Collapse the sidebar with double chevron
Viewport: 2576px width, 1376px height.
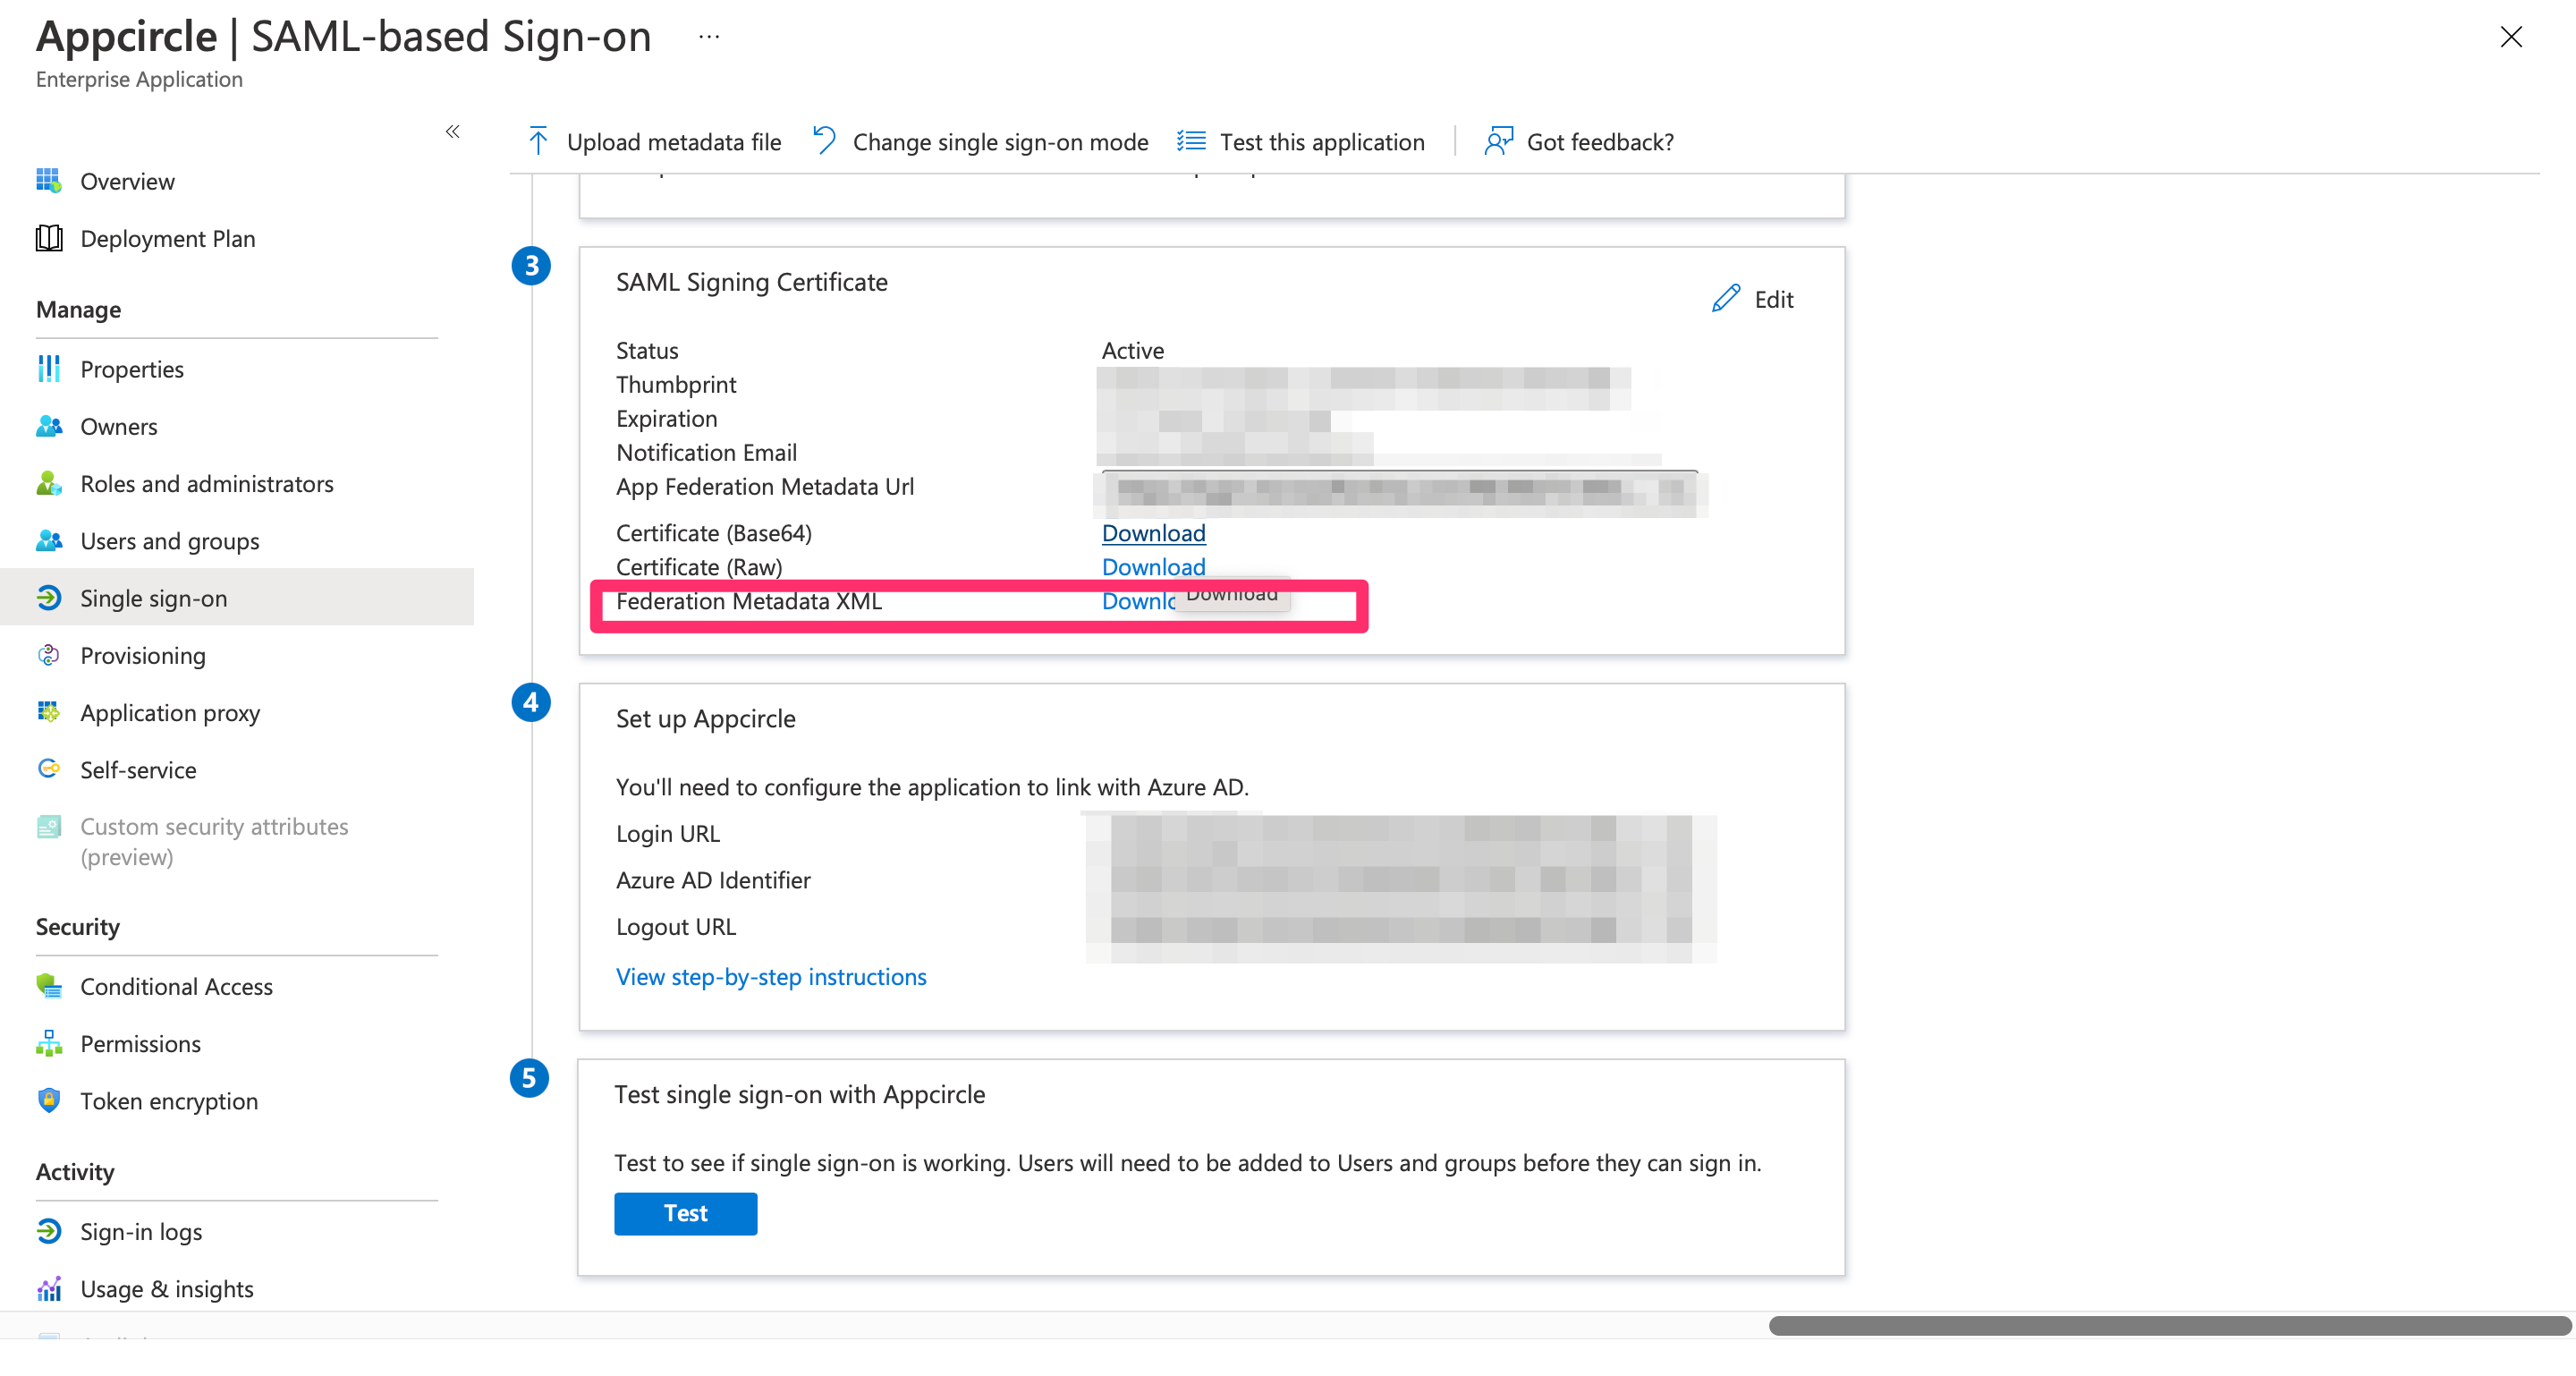point(453,131)
